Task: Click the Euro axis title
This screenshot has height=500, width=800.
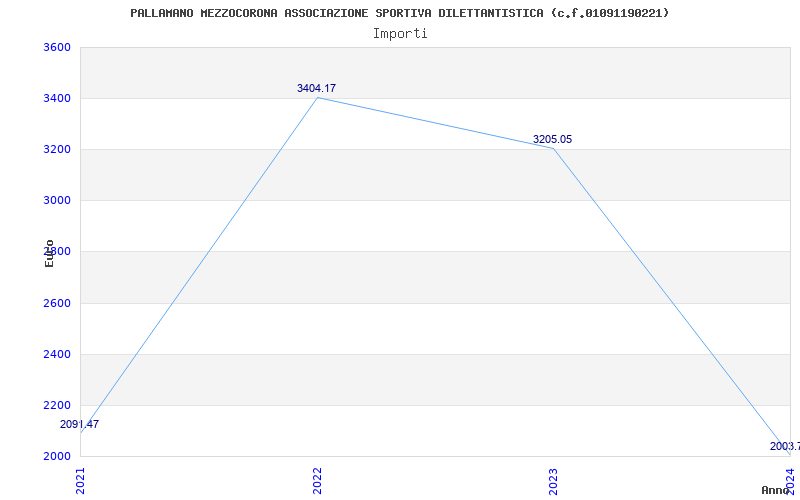Action: click(x=49, y=253)
